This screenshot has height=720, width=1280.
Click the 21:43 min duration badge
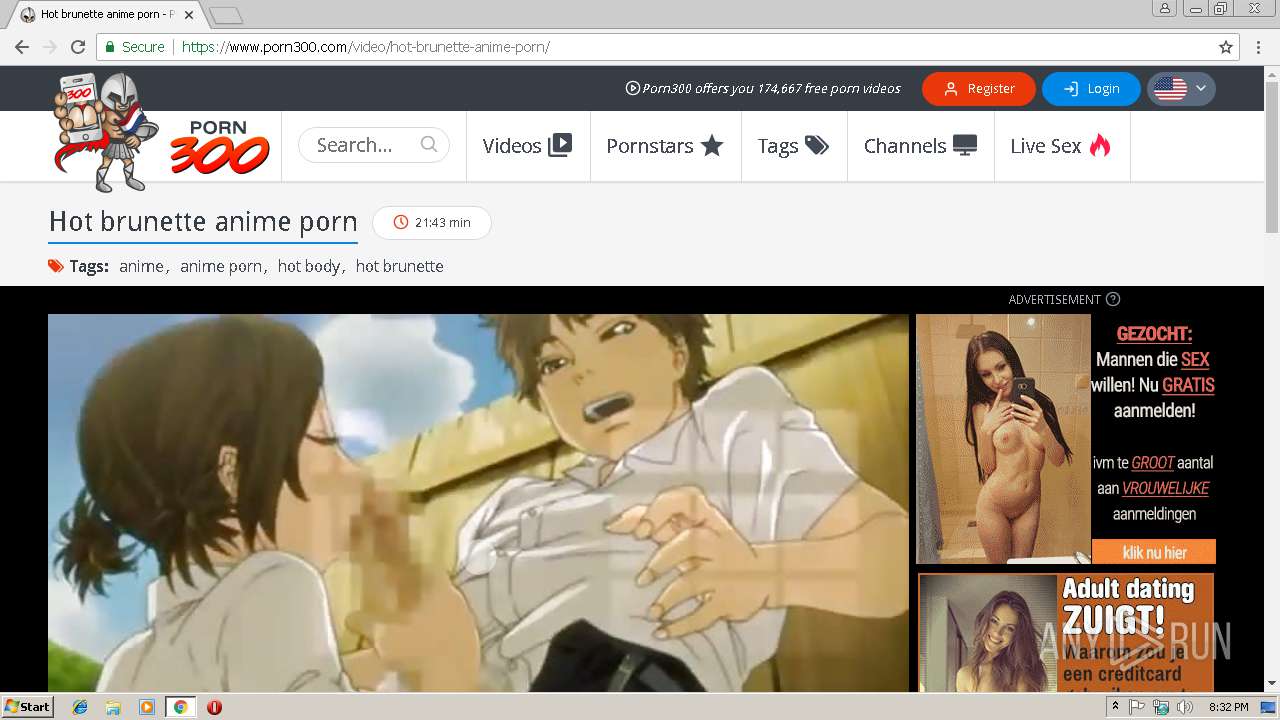pyautogui.click(x=432, y=222)
